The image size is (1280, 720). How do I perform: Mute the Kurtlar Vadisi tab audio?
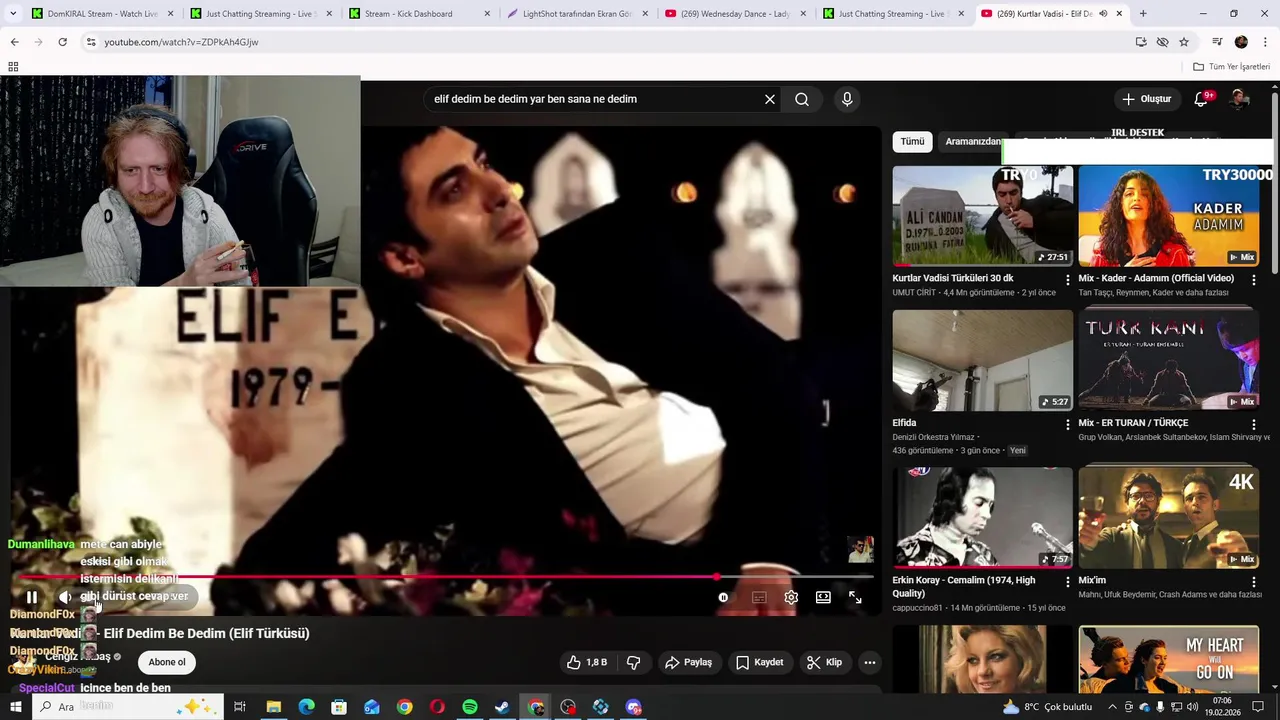[1104, 14]
